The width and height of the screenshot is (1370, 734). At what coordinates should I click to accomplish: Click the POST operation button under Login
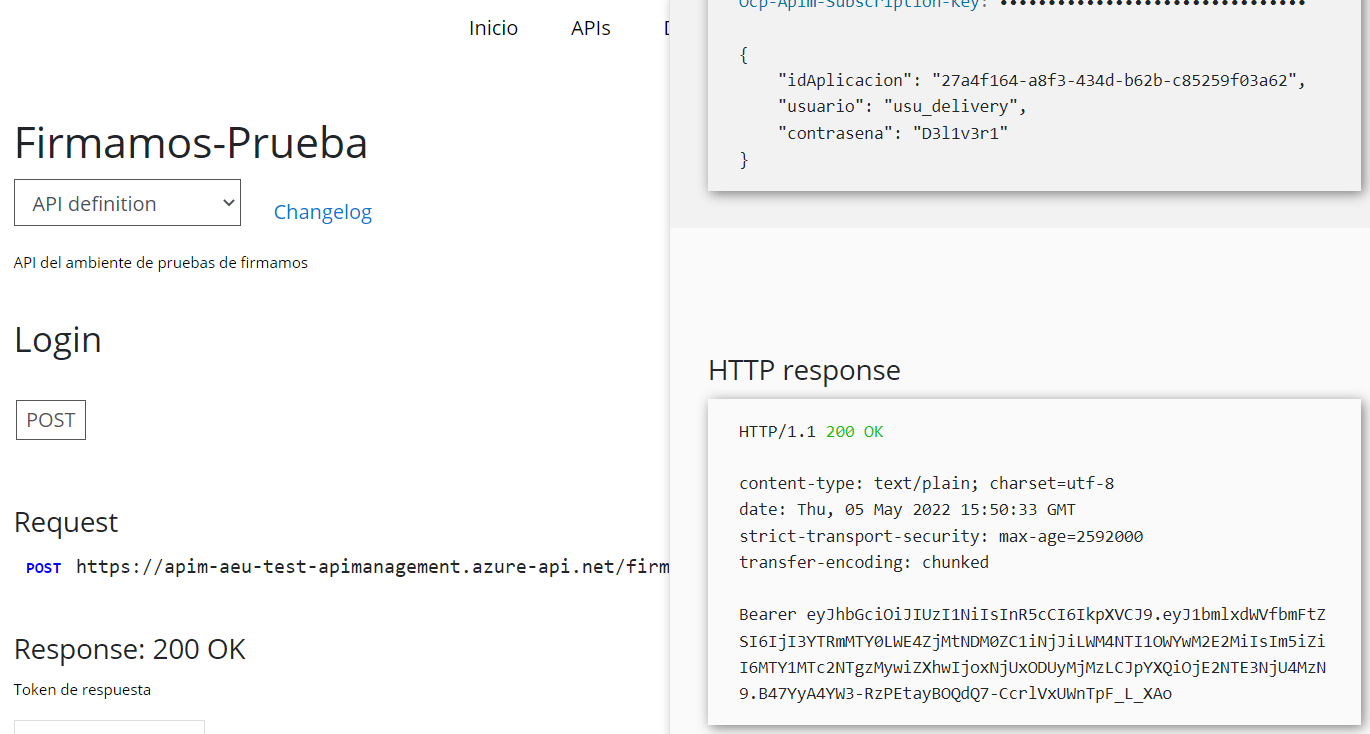(x=51, y=420)
